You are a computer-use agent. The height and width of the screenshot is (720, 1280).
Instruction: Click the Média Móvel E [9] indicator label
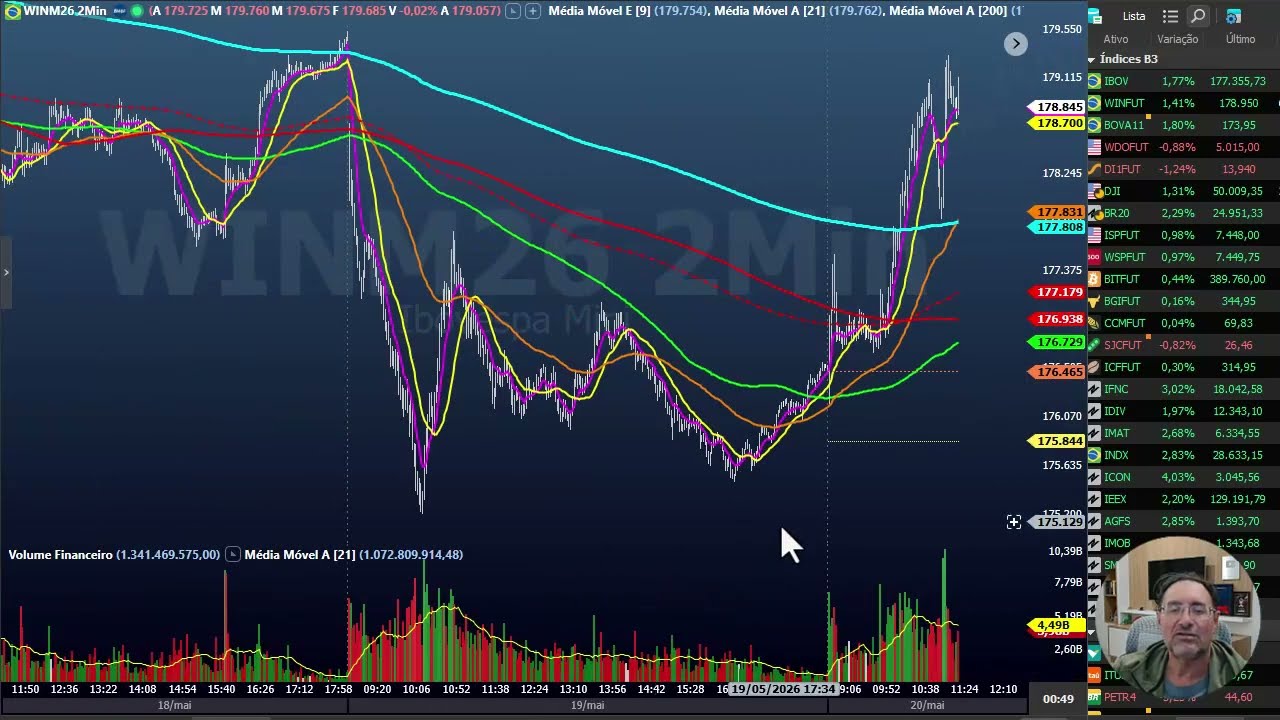(x=599, y=11)
